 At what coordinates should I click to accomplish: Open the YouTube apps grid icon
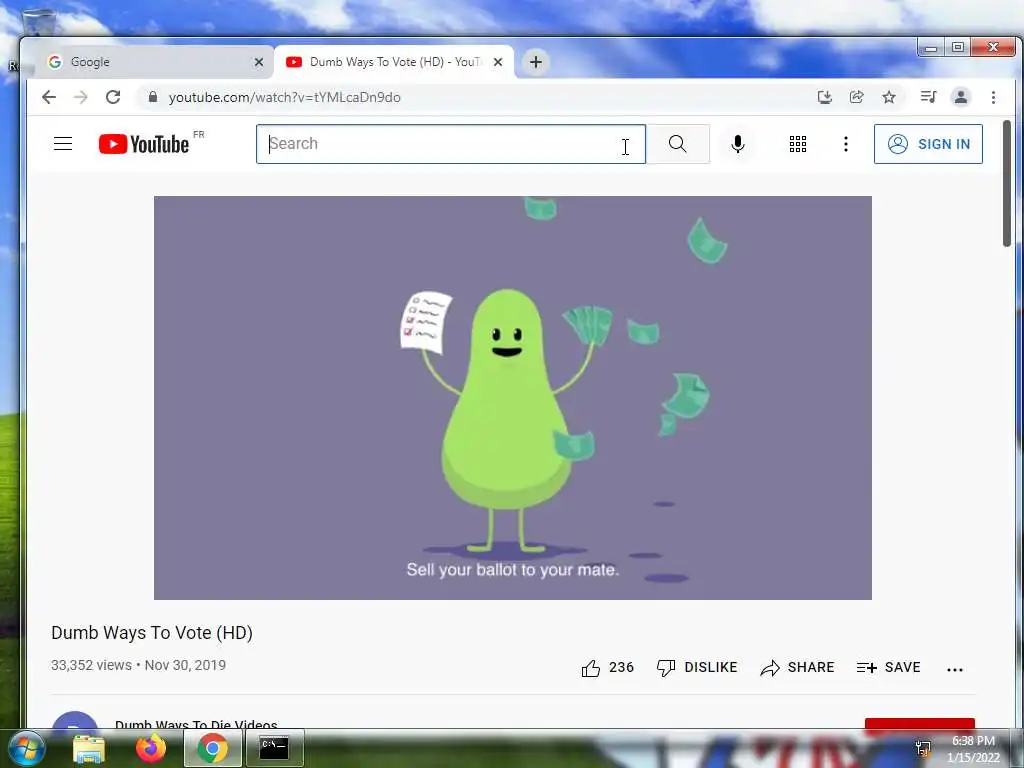[797, 144]
